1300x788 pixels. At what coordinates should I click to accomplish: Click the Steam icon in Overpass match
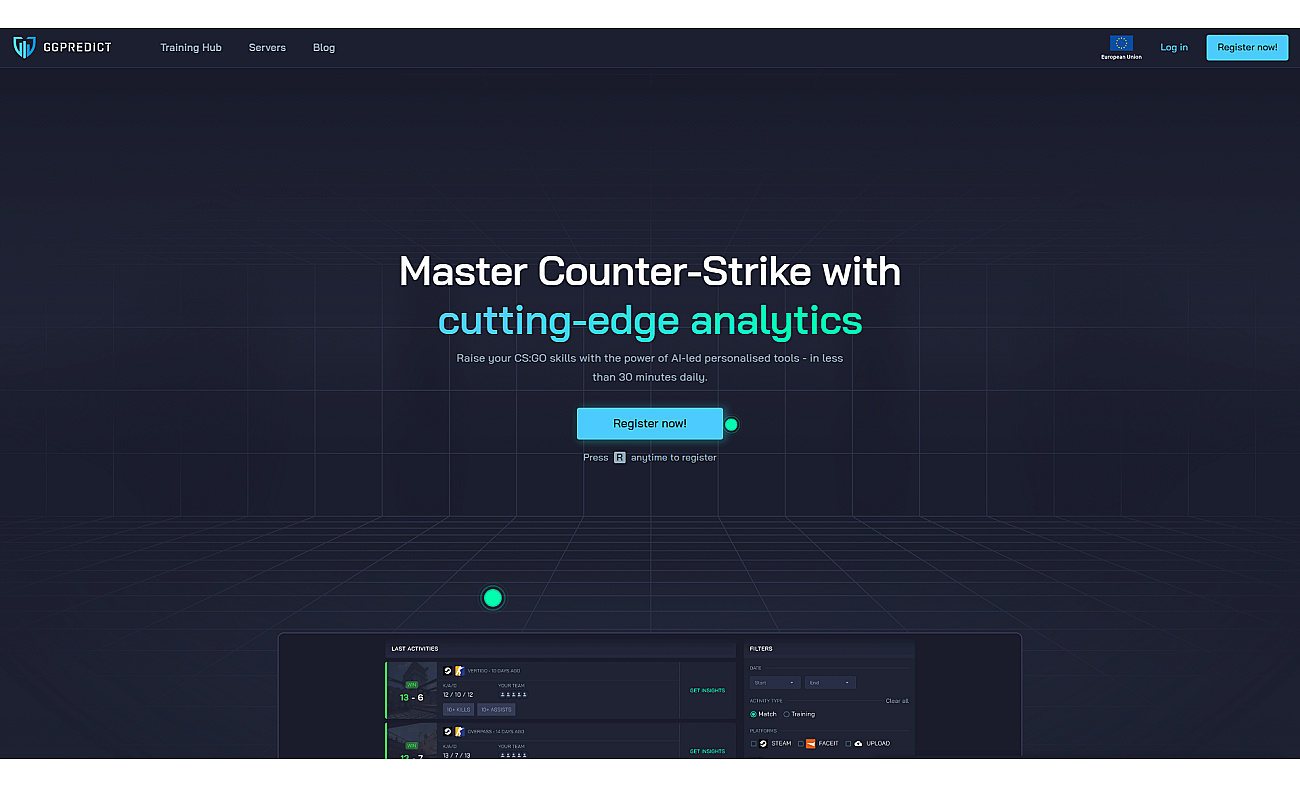pyautogui.click(x=448, y=732)
